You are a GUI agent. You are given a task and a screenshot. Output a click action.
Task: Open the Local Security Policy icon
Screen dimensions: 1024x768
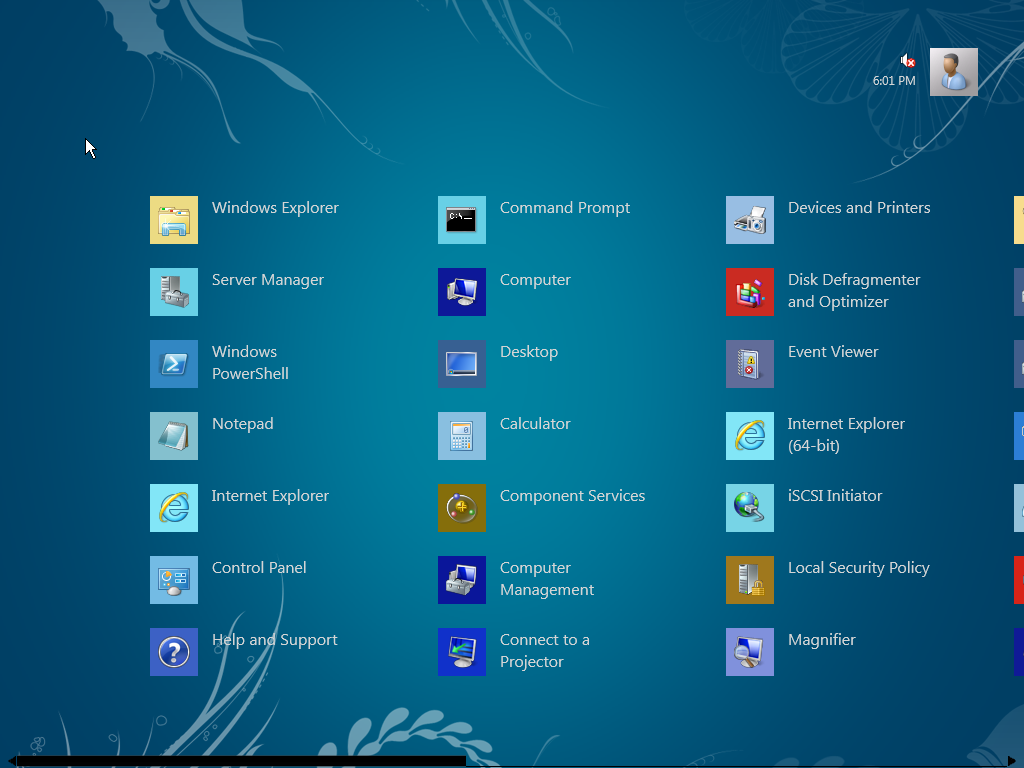(750, 580)
